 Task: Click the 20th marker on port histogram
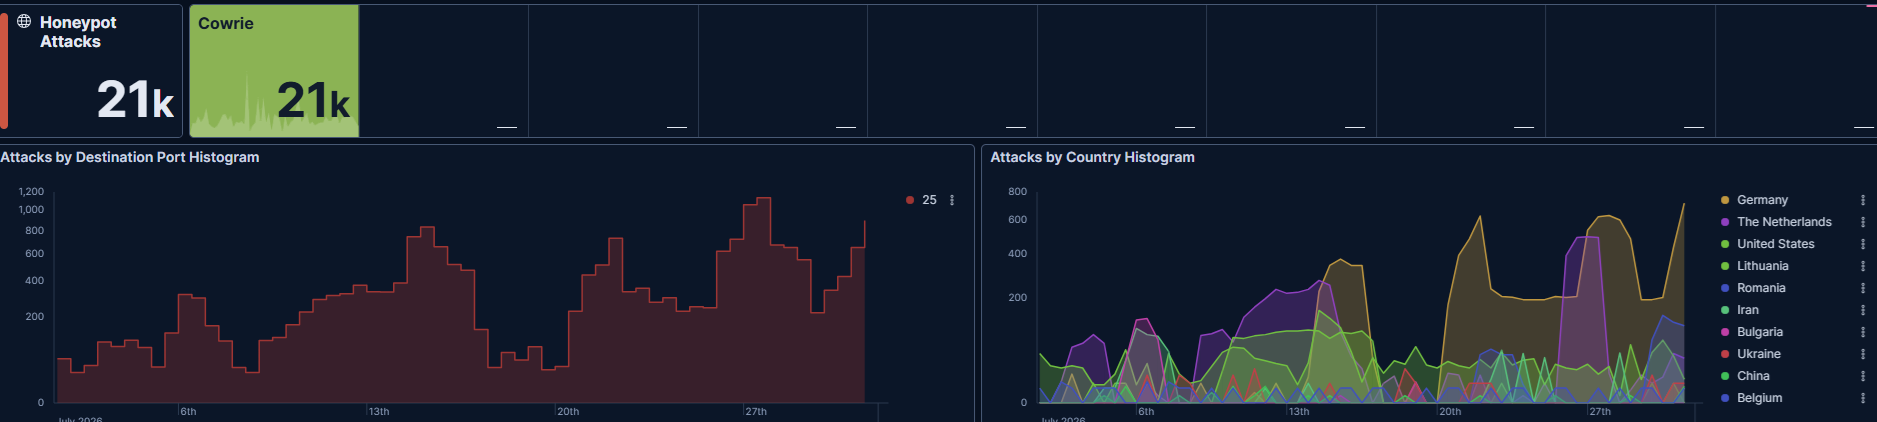coord(568,411)
